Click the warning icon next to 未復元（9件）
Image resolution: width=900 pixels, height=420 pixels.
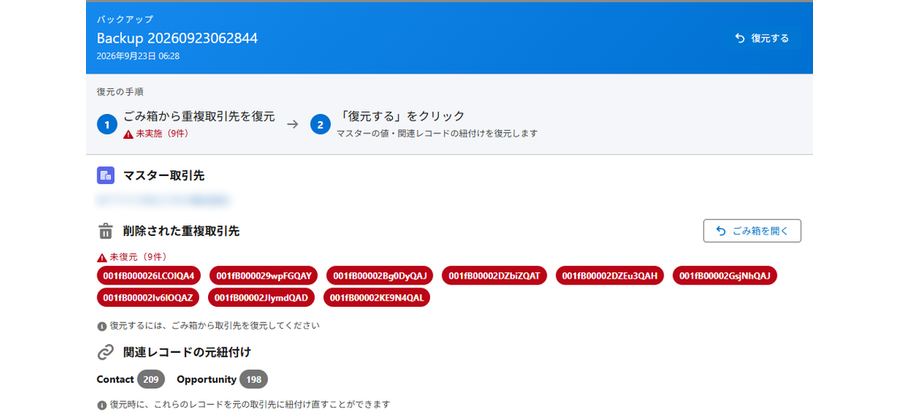click(102, 257)
